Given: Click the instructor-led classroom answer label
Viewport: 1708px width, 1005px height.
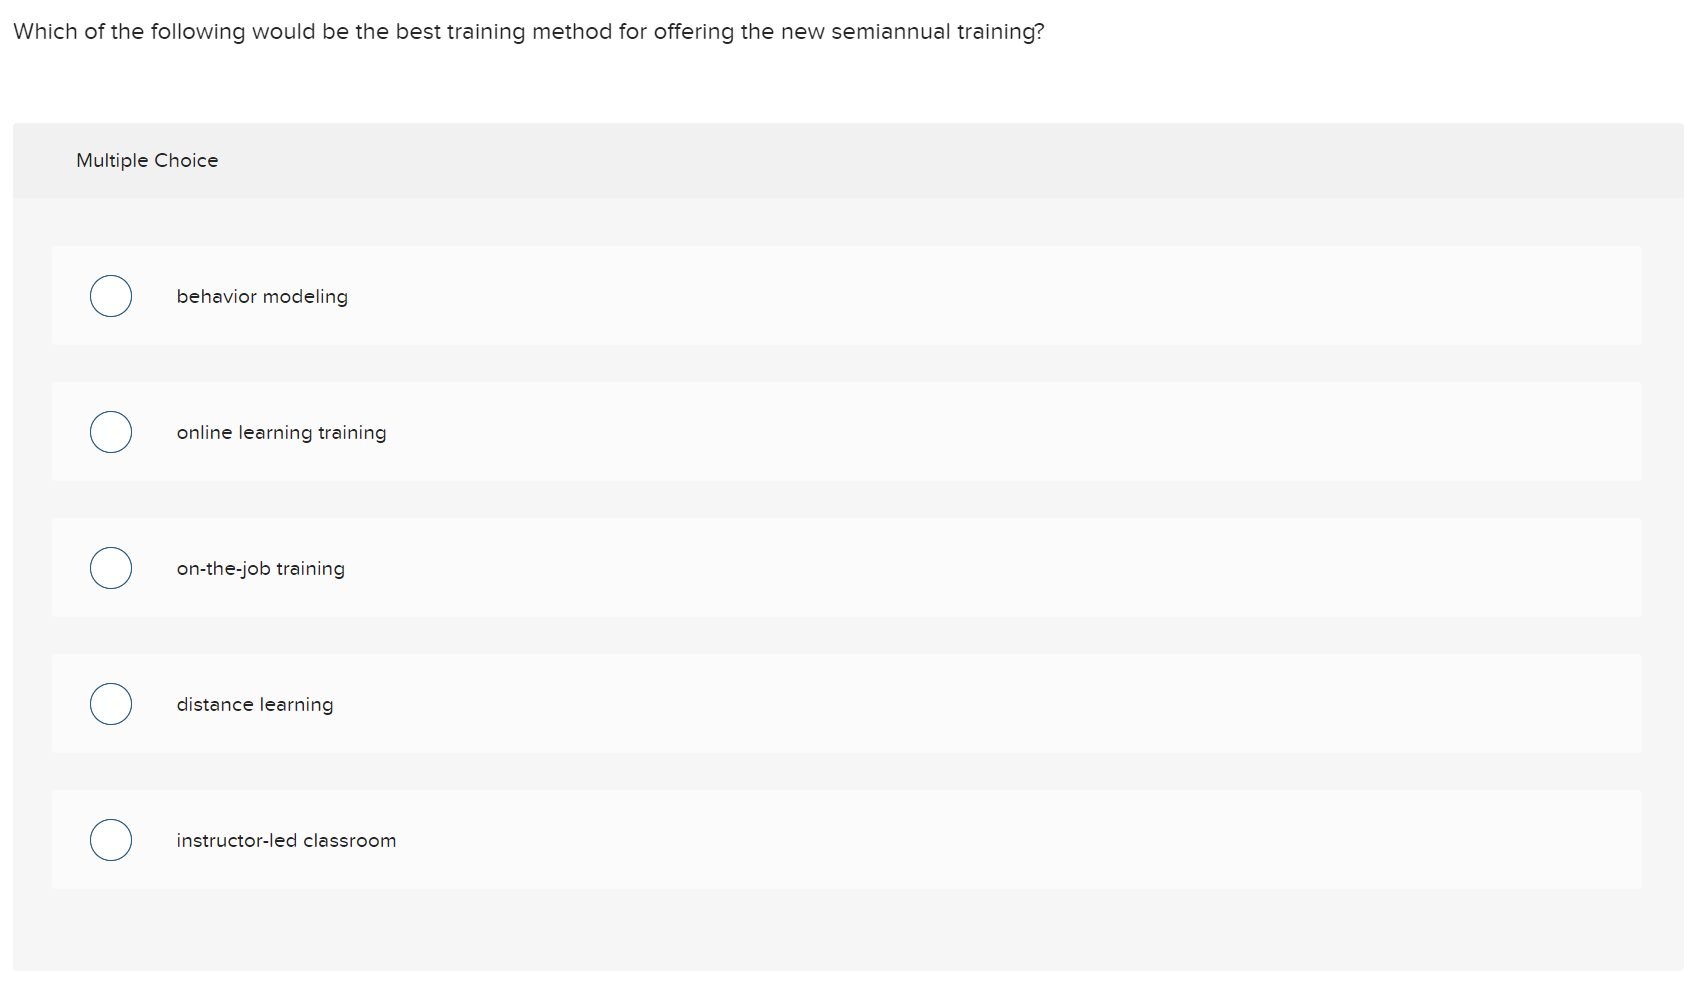Looking at the screenshot, I should pyautogui.click(x=286, y=839).
